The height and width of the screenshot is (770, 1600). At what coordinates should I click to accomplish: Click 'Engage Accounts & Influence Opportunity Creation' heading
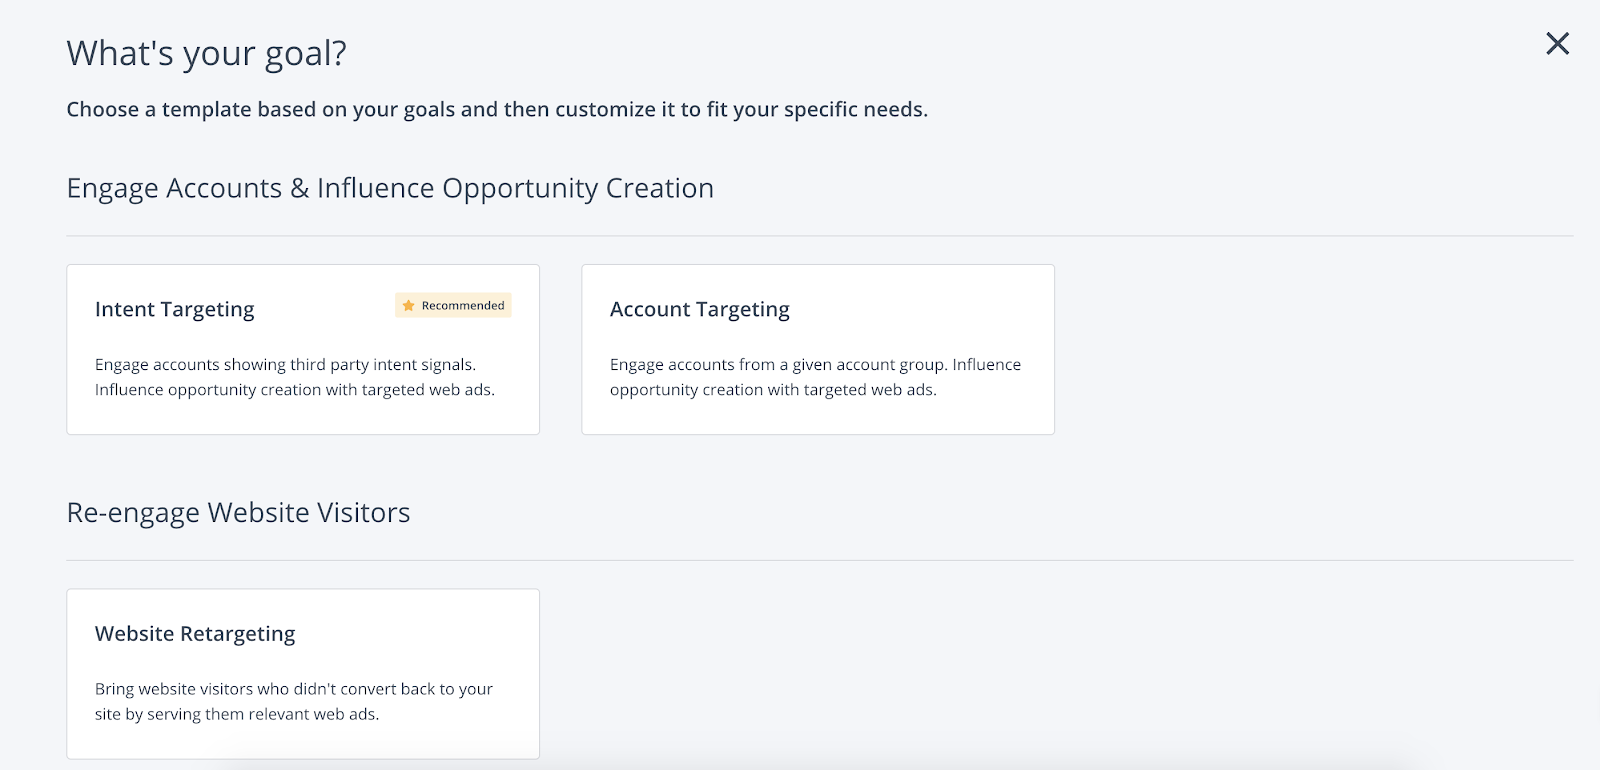click(390, 188)
